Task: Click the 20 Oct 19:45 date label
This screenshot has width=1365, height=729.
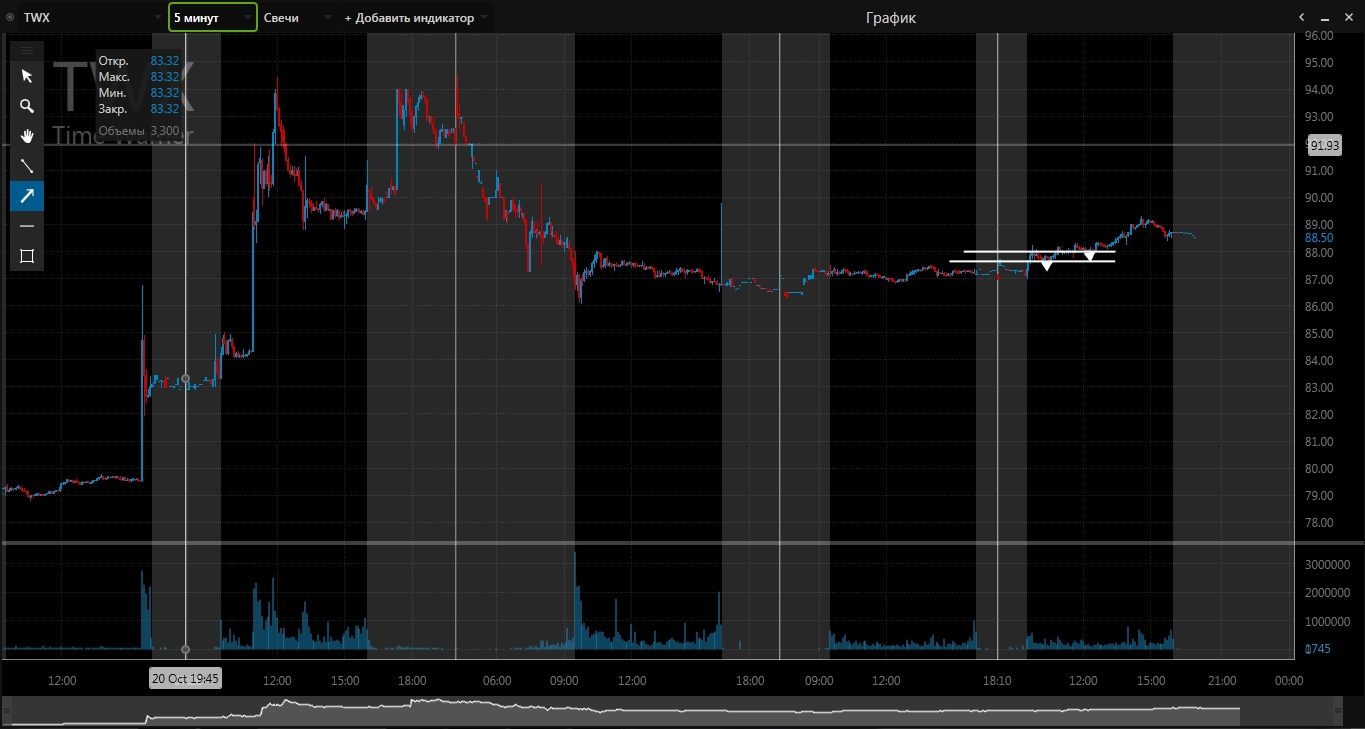Action: click(x=186, y=678)
